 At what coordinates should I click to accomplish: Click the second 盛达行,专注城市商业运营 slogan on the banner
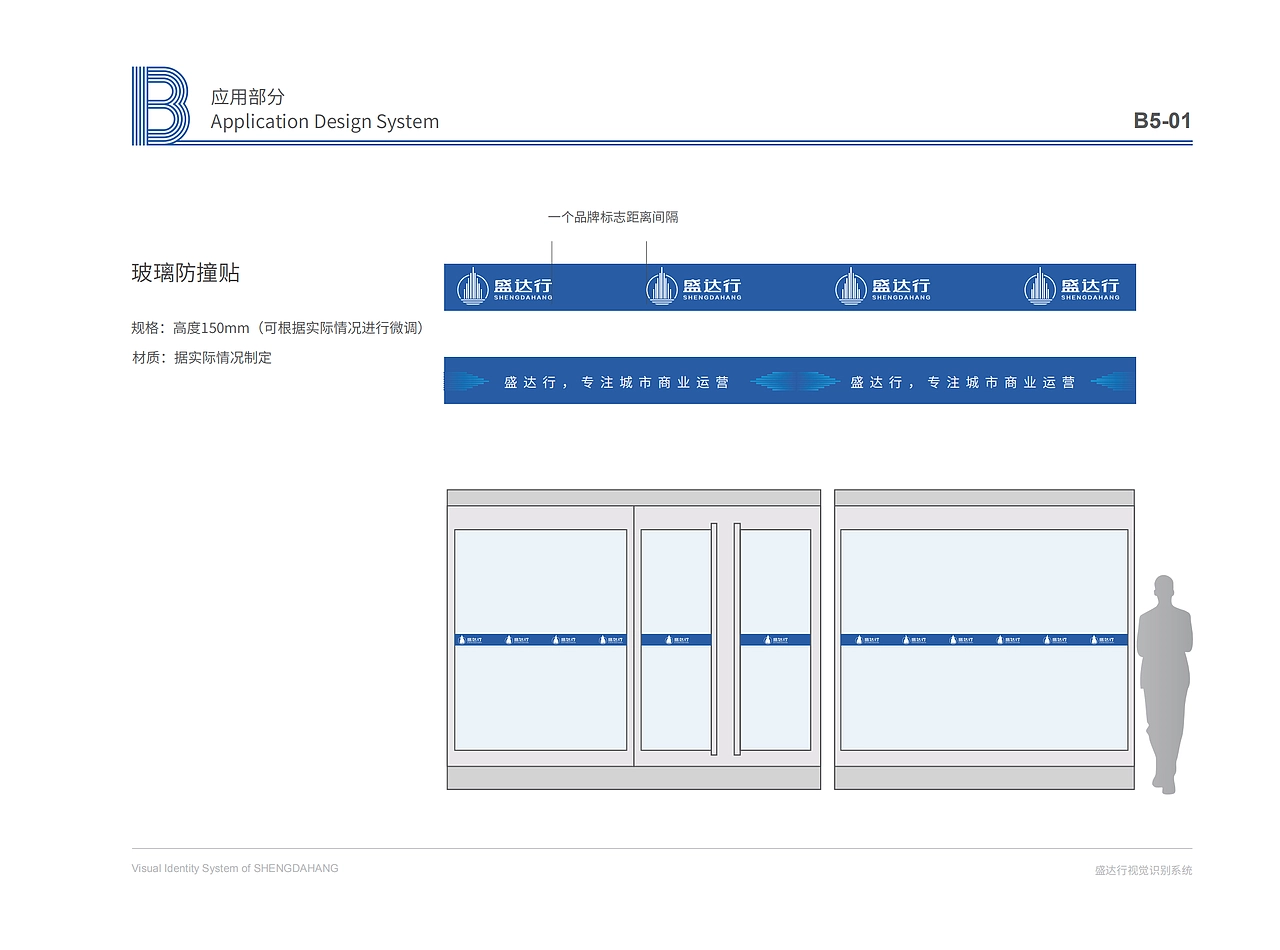[x=963, y=382]
